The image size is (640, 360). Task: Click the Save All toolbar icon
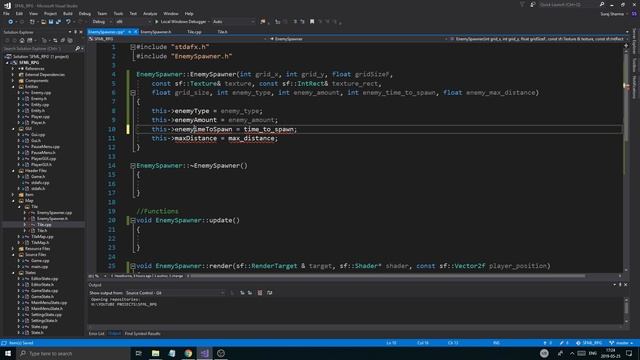pyautogui.click(x=58, y=22)
